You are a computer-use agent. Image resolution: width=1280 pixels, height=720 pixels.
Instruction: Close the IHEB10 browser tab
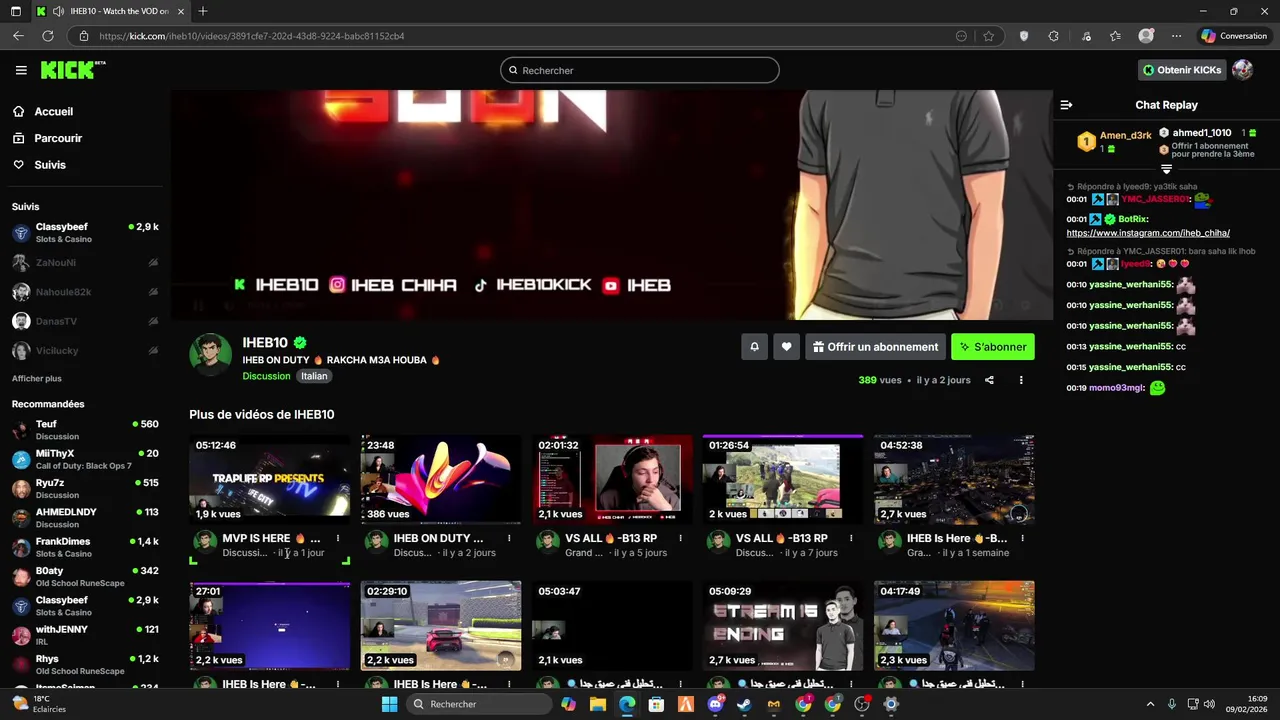(181, 11)
